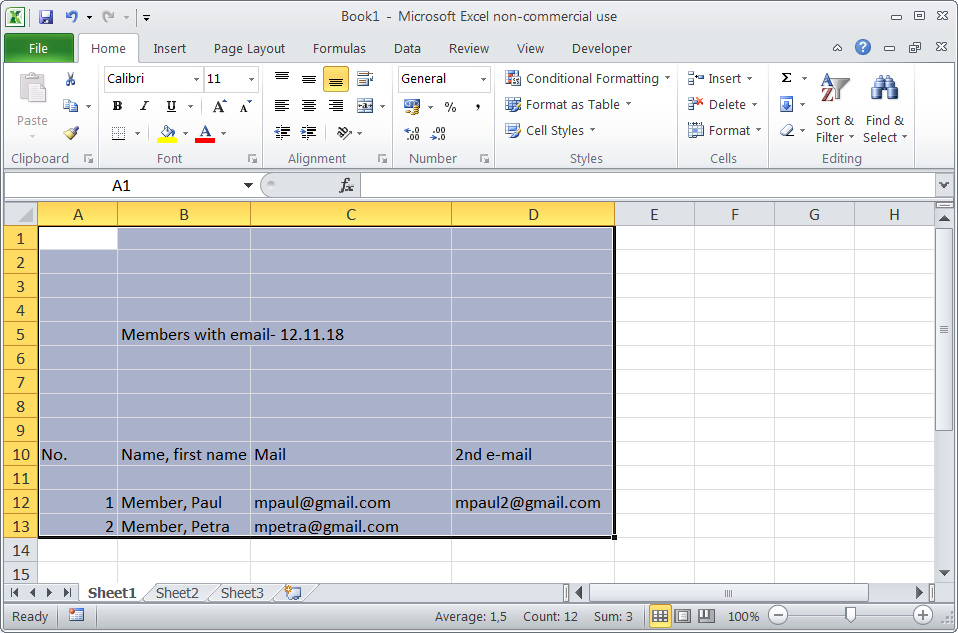Decrease decimal places

438,133
